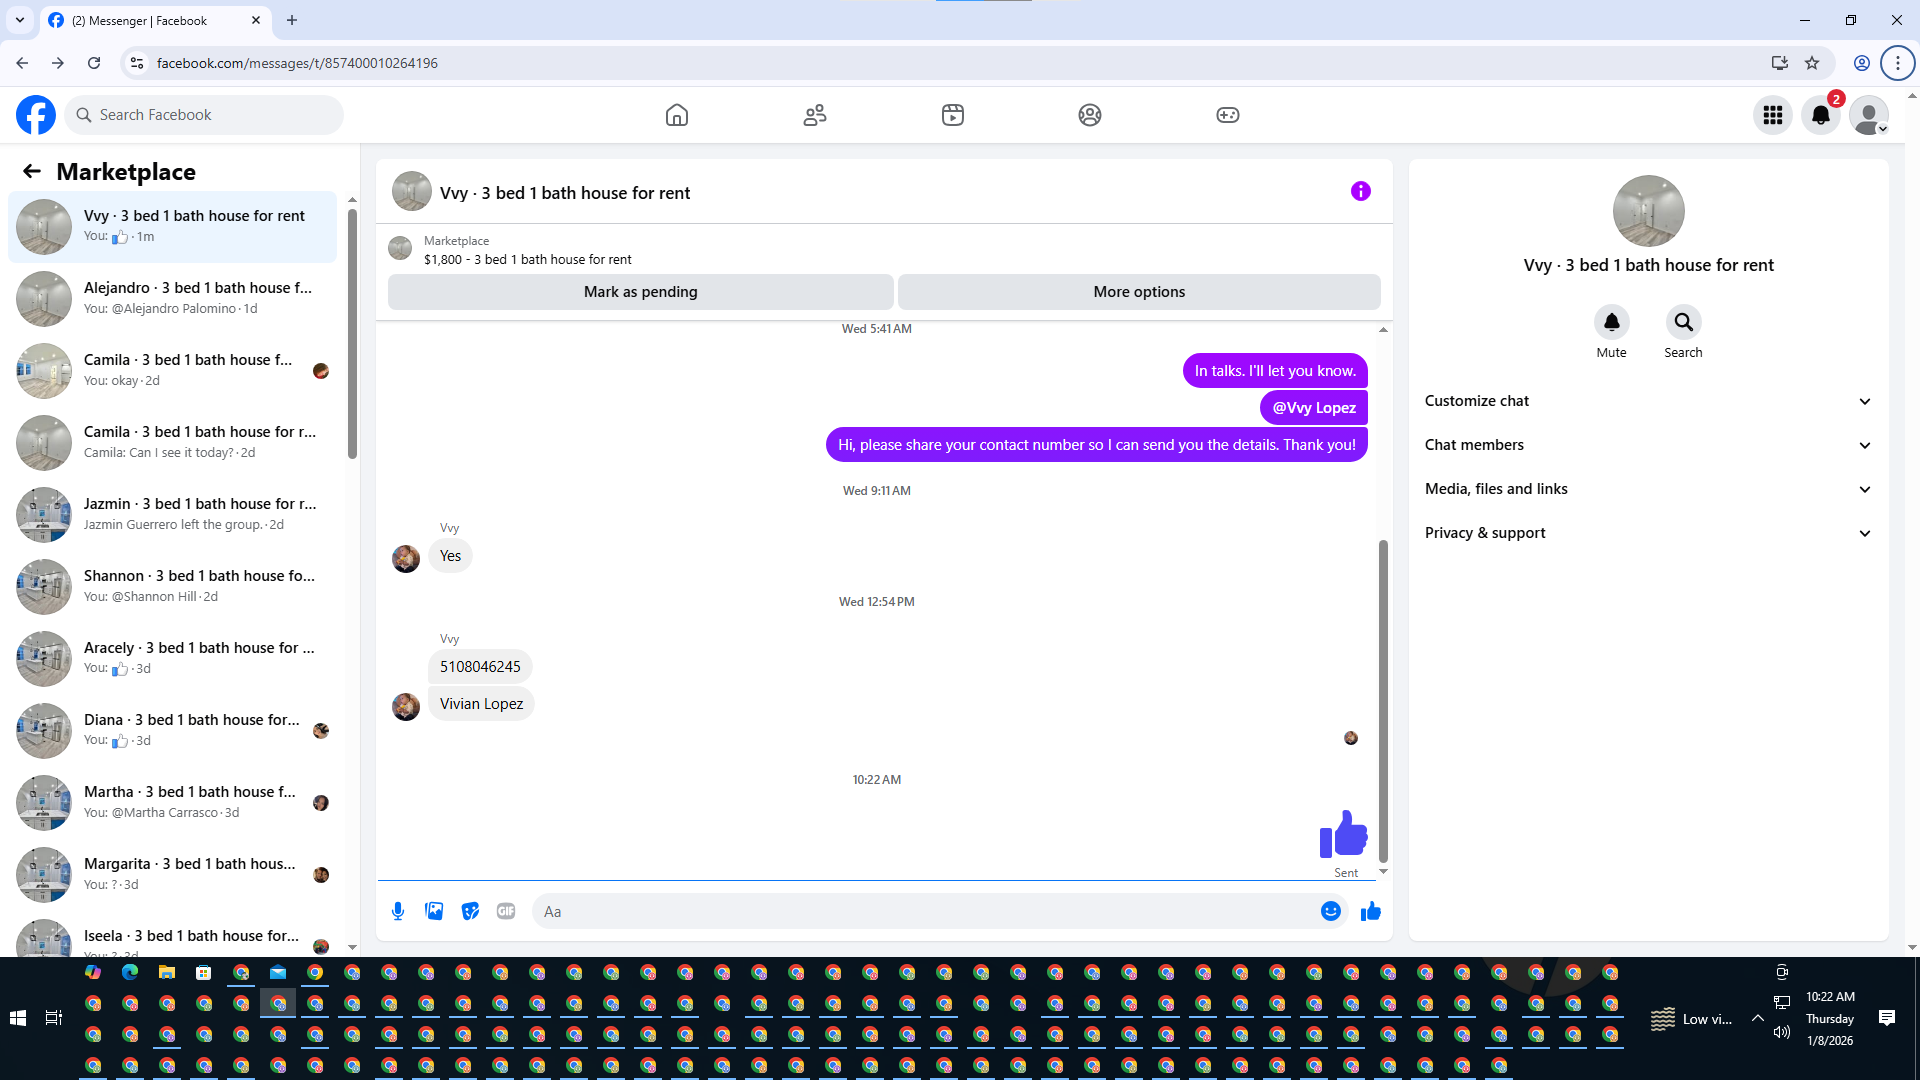Open Martha's conversation
Screen dimensions: 1920x1080
[x=172, y=803]
